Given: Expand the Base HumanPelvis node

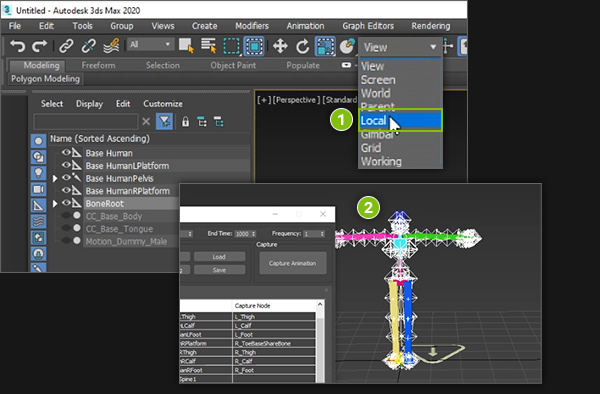Looking at the screenshot, I should [x=55, y=178].
